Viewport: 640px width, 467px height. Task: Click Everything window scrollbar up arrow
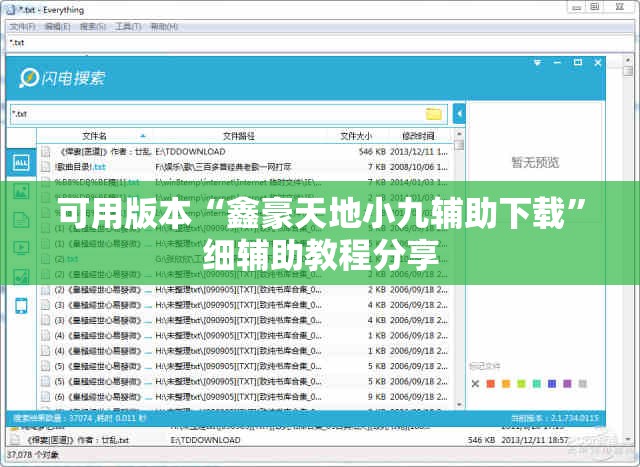coord(628,60)
